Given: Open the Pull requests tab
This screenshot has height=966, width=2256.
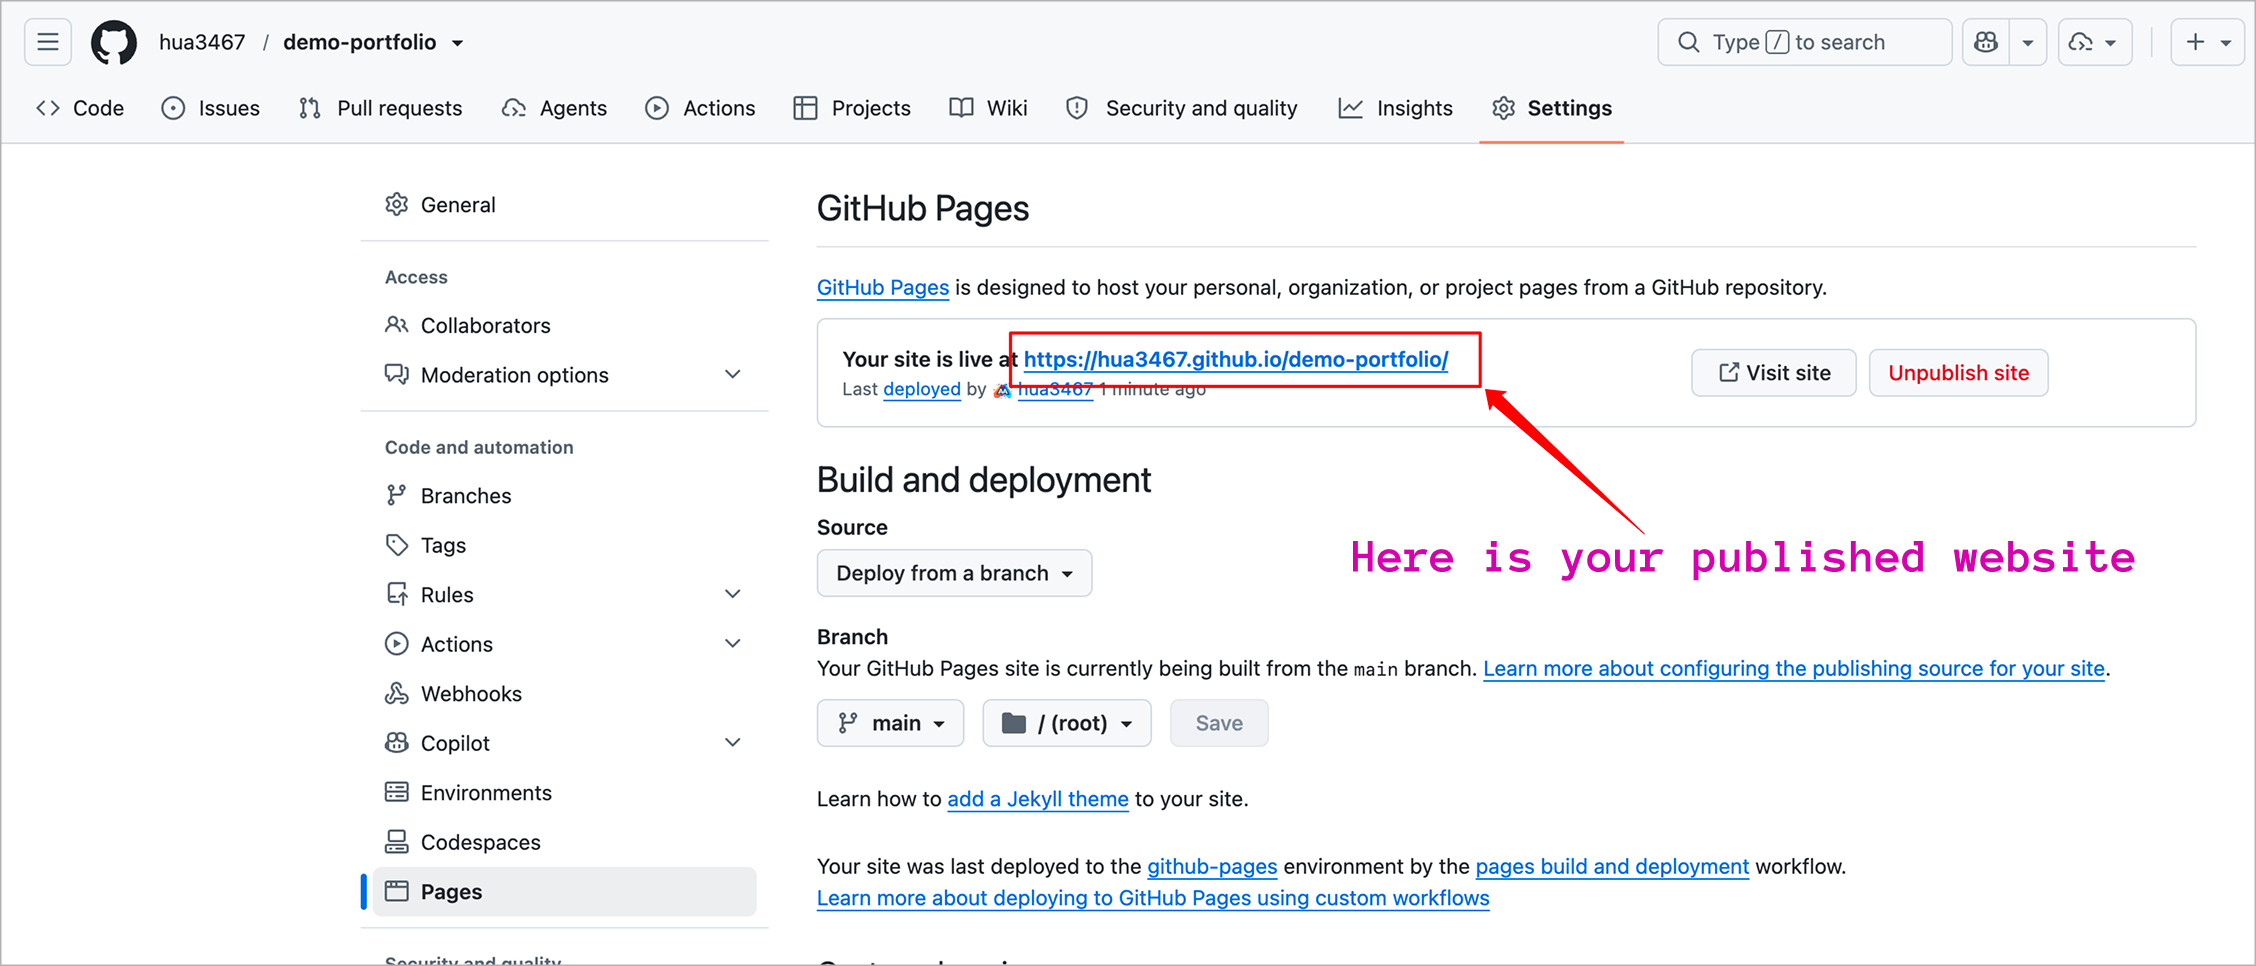Looking at the screenshot, I should click(x=380, y=108).
